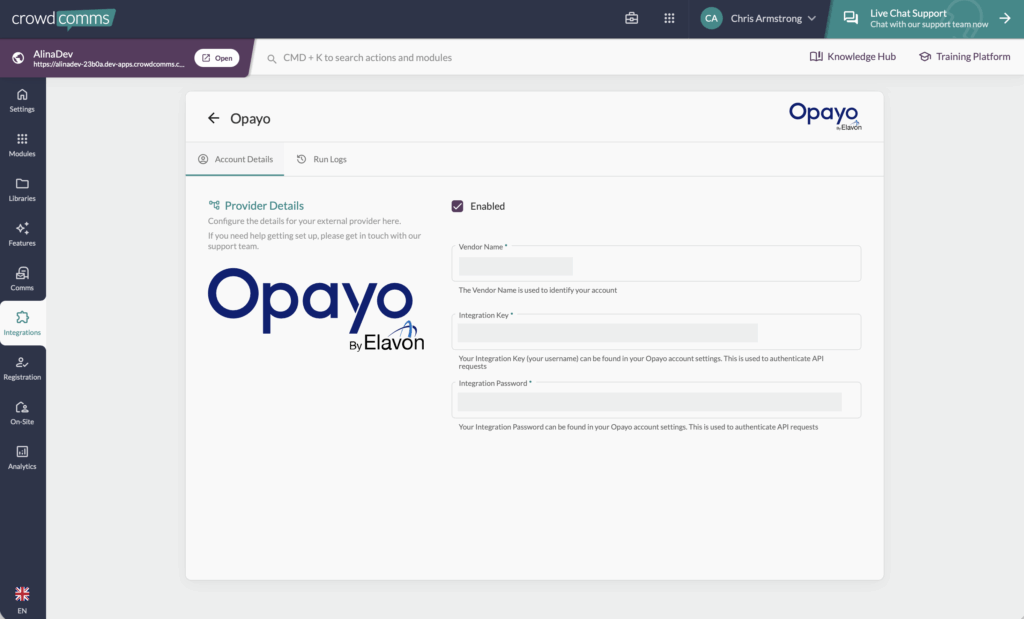Go back using arrow beside Opayo
The image size is (1024, 619).
click(213, 118)
